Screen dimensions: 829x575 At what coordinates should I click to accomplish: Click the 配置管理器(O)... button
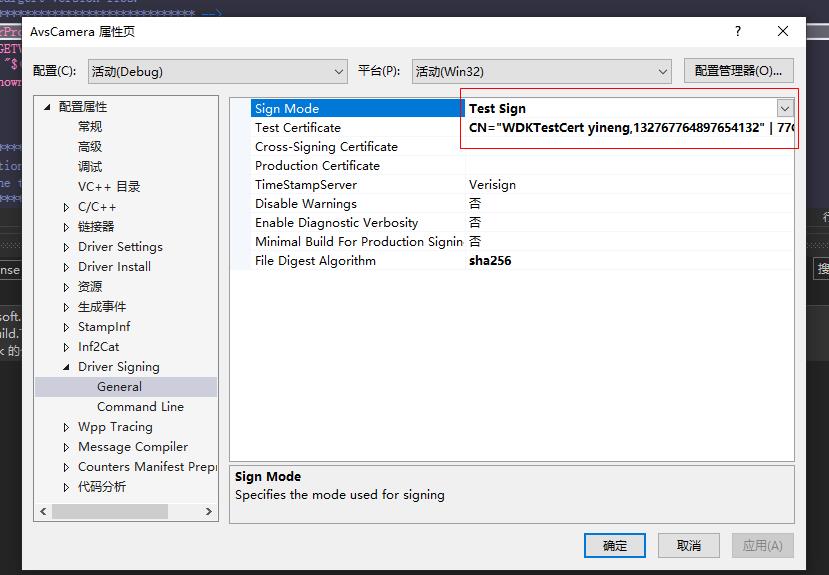tap(739, 71)
